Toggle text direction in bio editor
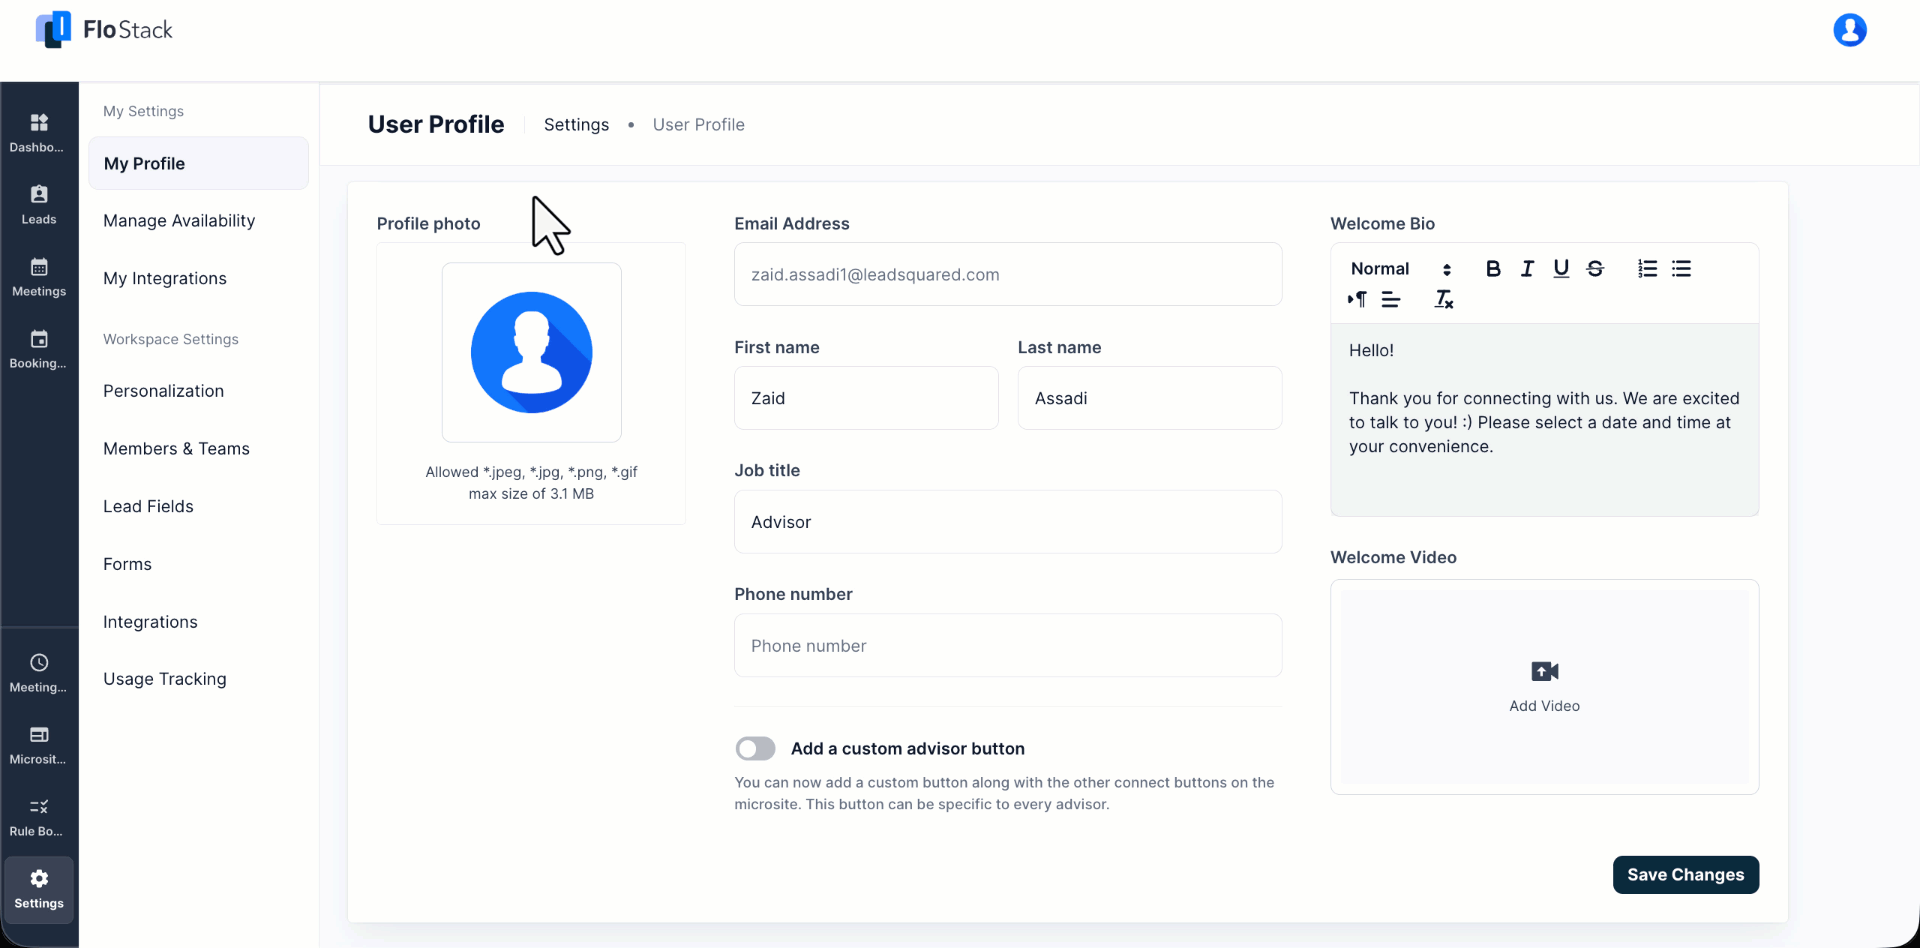Viewport: 1920px width, 948px height. (1357, 299)
